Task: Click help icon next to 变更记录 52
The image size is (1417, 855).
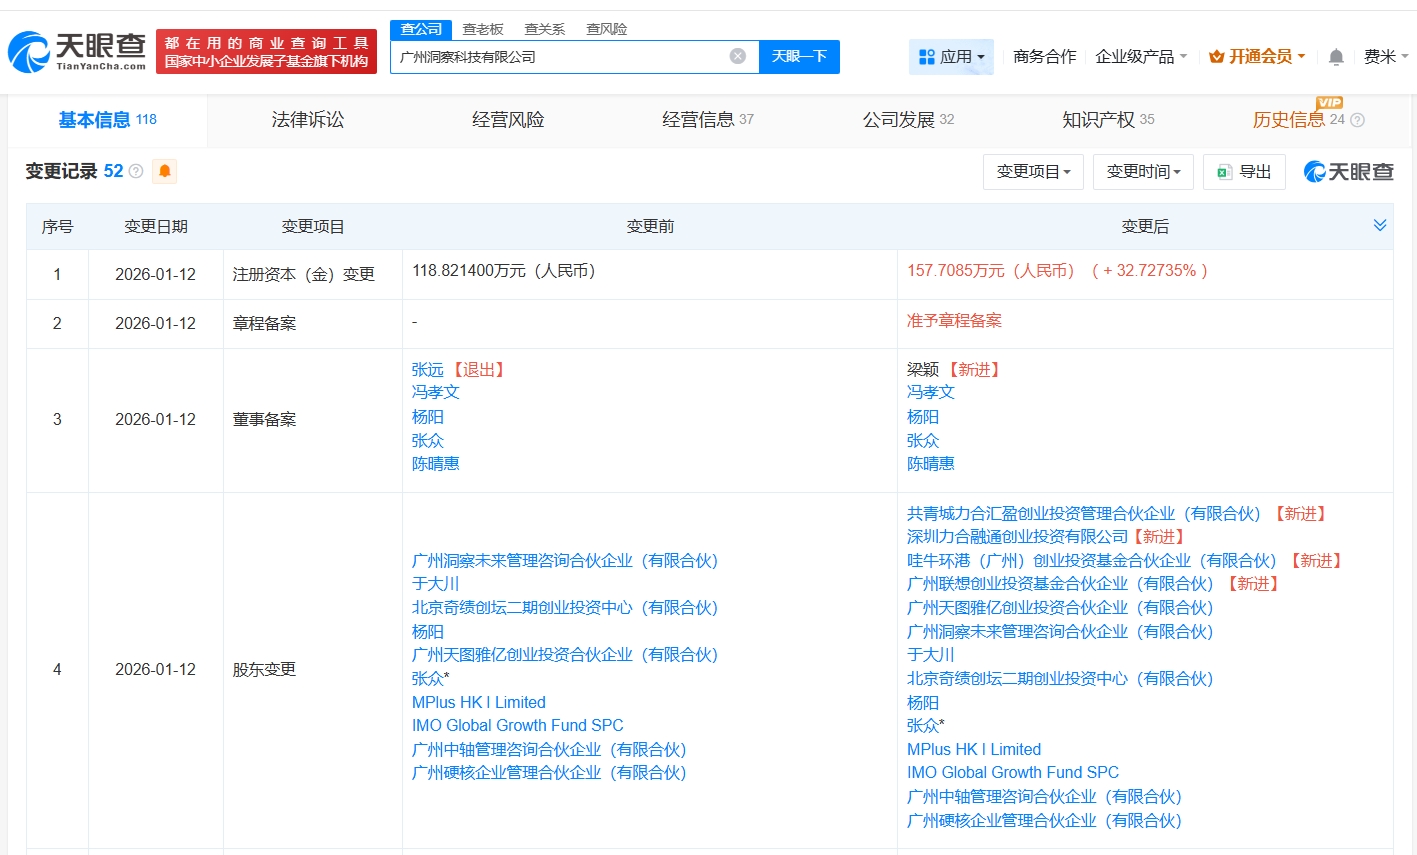Action: click(136, 172)
